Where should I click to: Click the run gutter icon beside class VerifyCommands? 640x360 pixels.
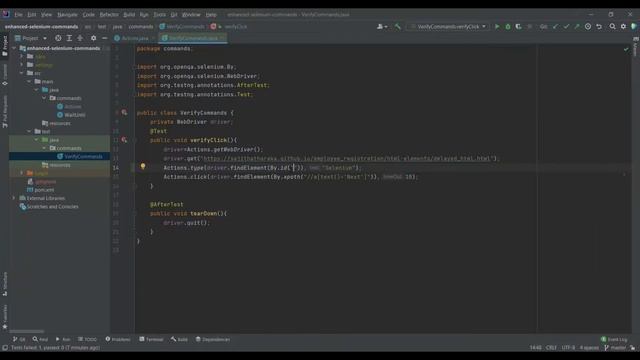(124, 113)
